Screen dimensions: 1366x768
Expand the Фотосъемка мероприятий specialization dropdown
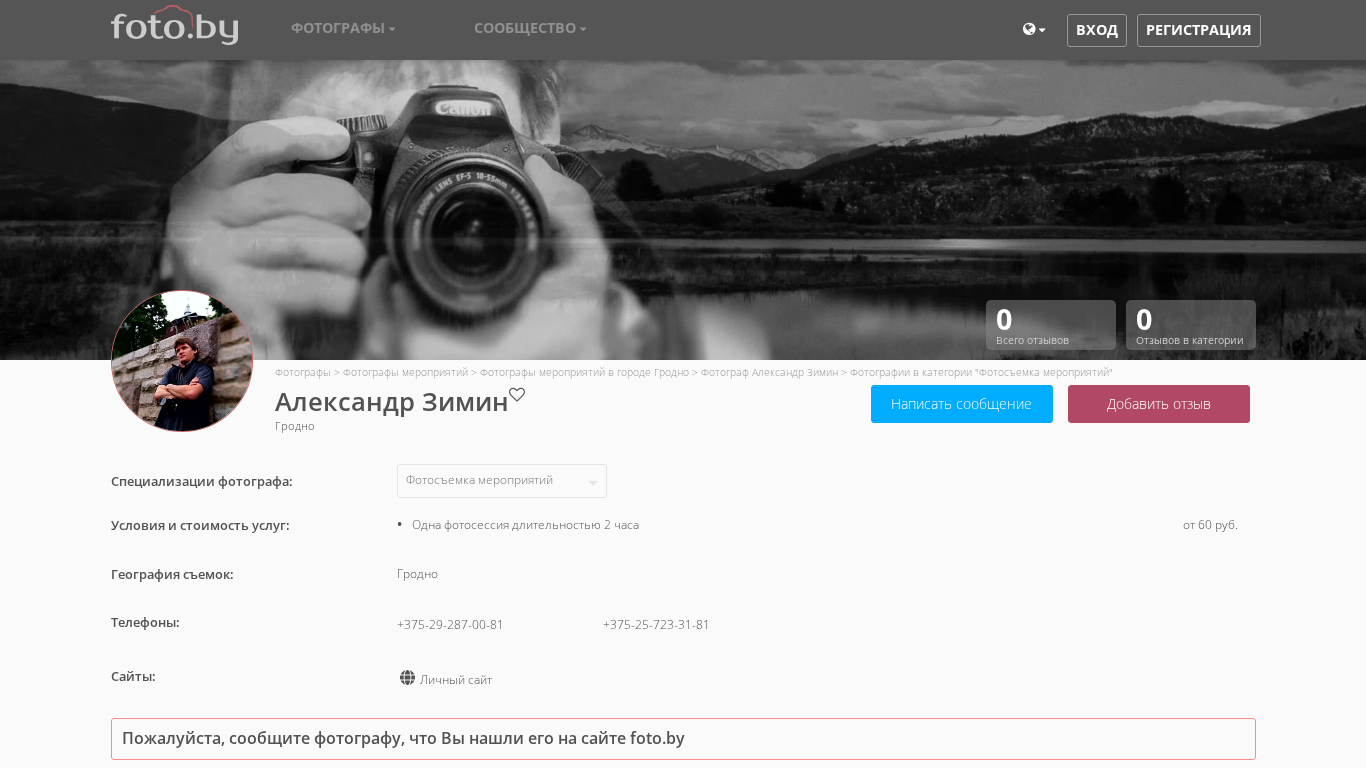pos(502,481)
